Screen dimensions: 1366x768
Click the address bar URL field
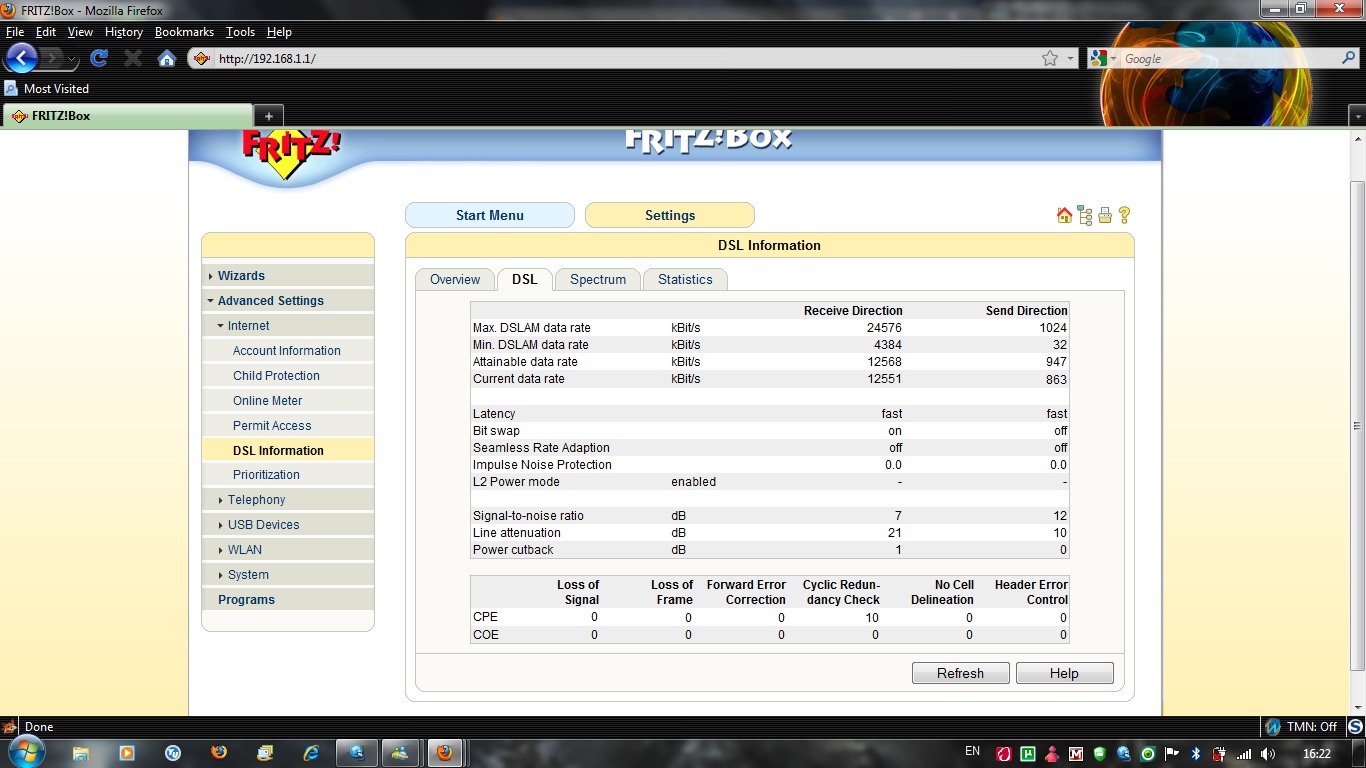625,58
